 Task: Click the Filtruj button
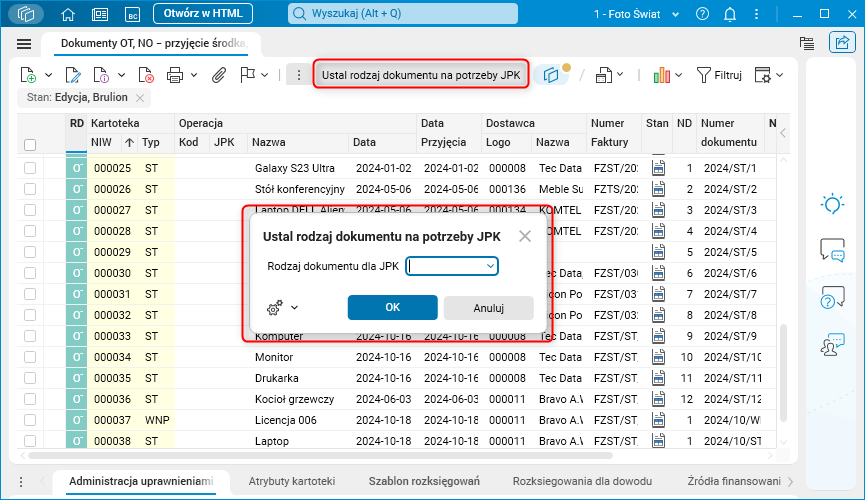pos(719,75)
